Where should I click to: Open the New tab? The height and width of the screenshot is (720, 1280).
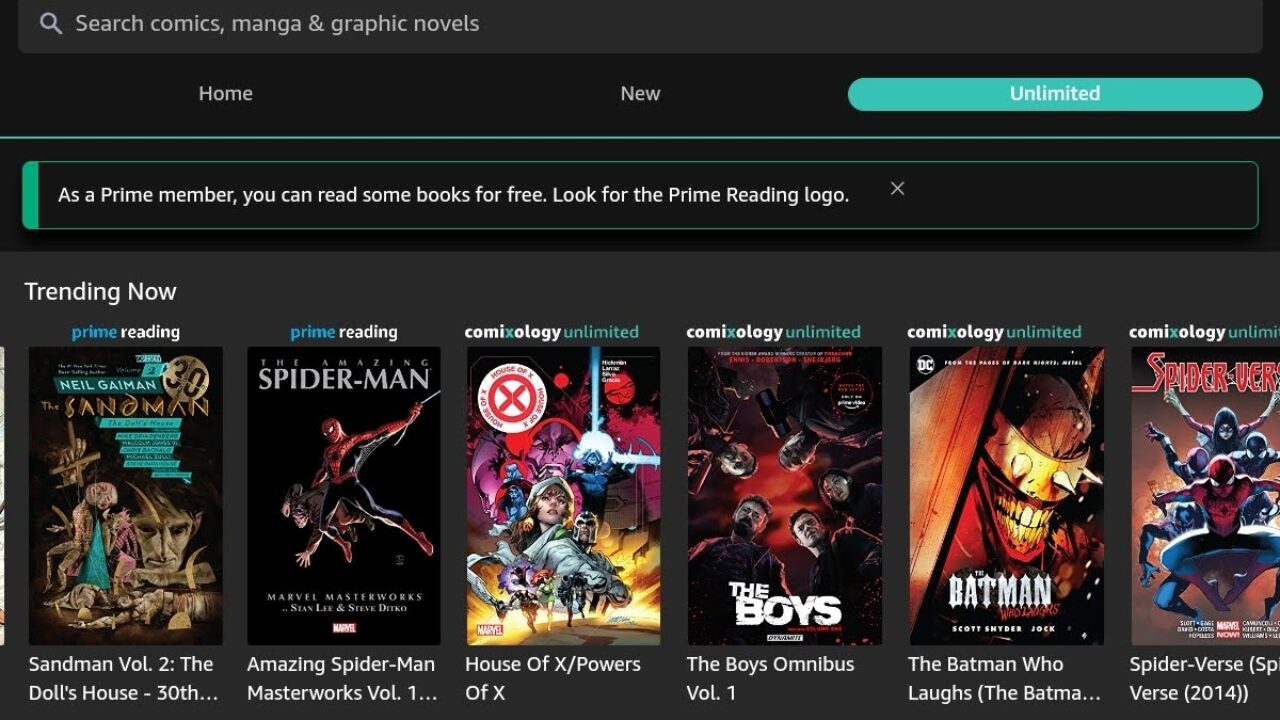click(640, 93)
